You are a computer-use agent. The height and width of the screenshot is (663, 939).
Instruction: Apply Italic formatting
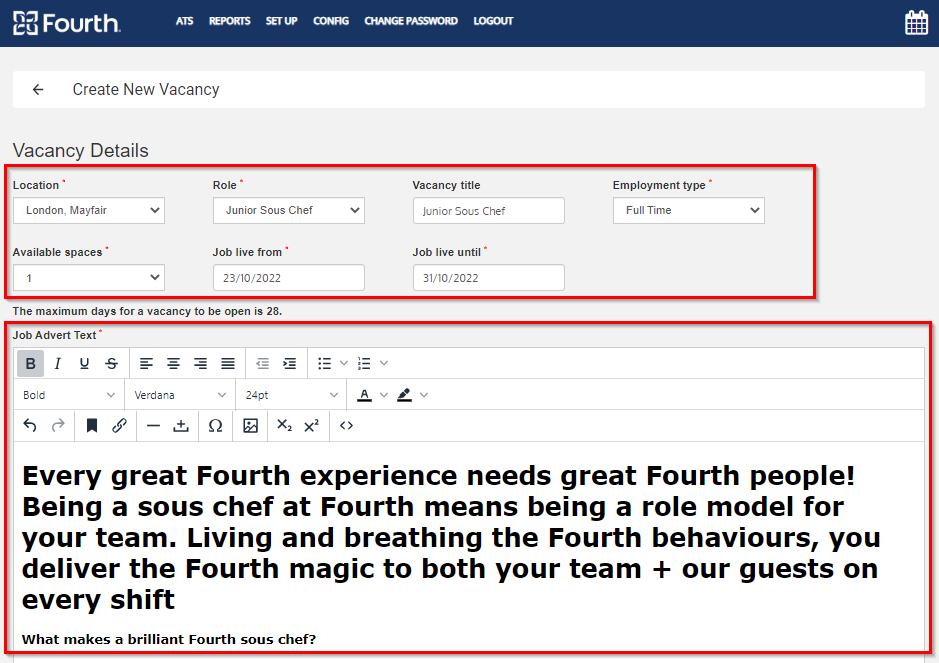tap(57, 364)
